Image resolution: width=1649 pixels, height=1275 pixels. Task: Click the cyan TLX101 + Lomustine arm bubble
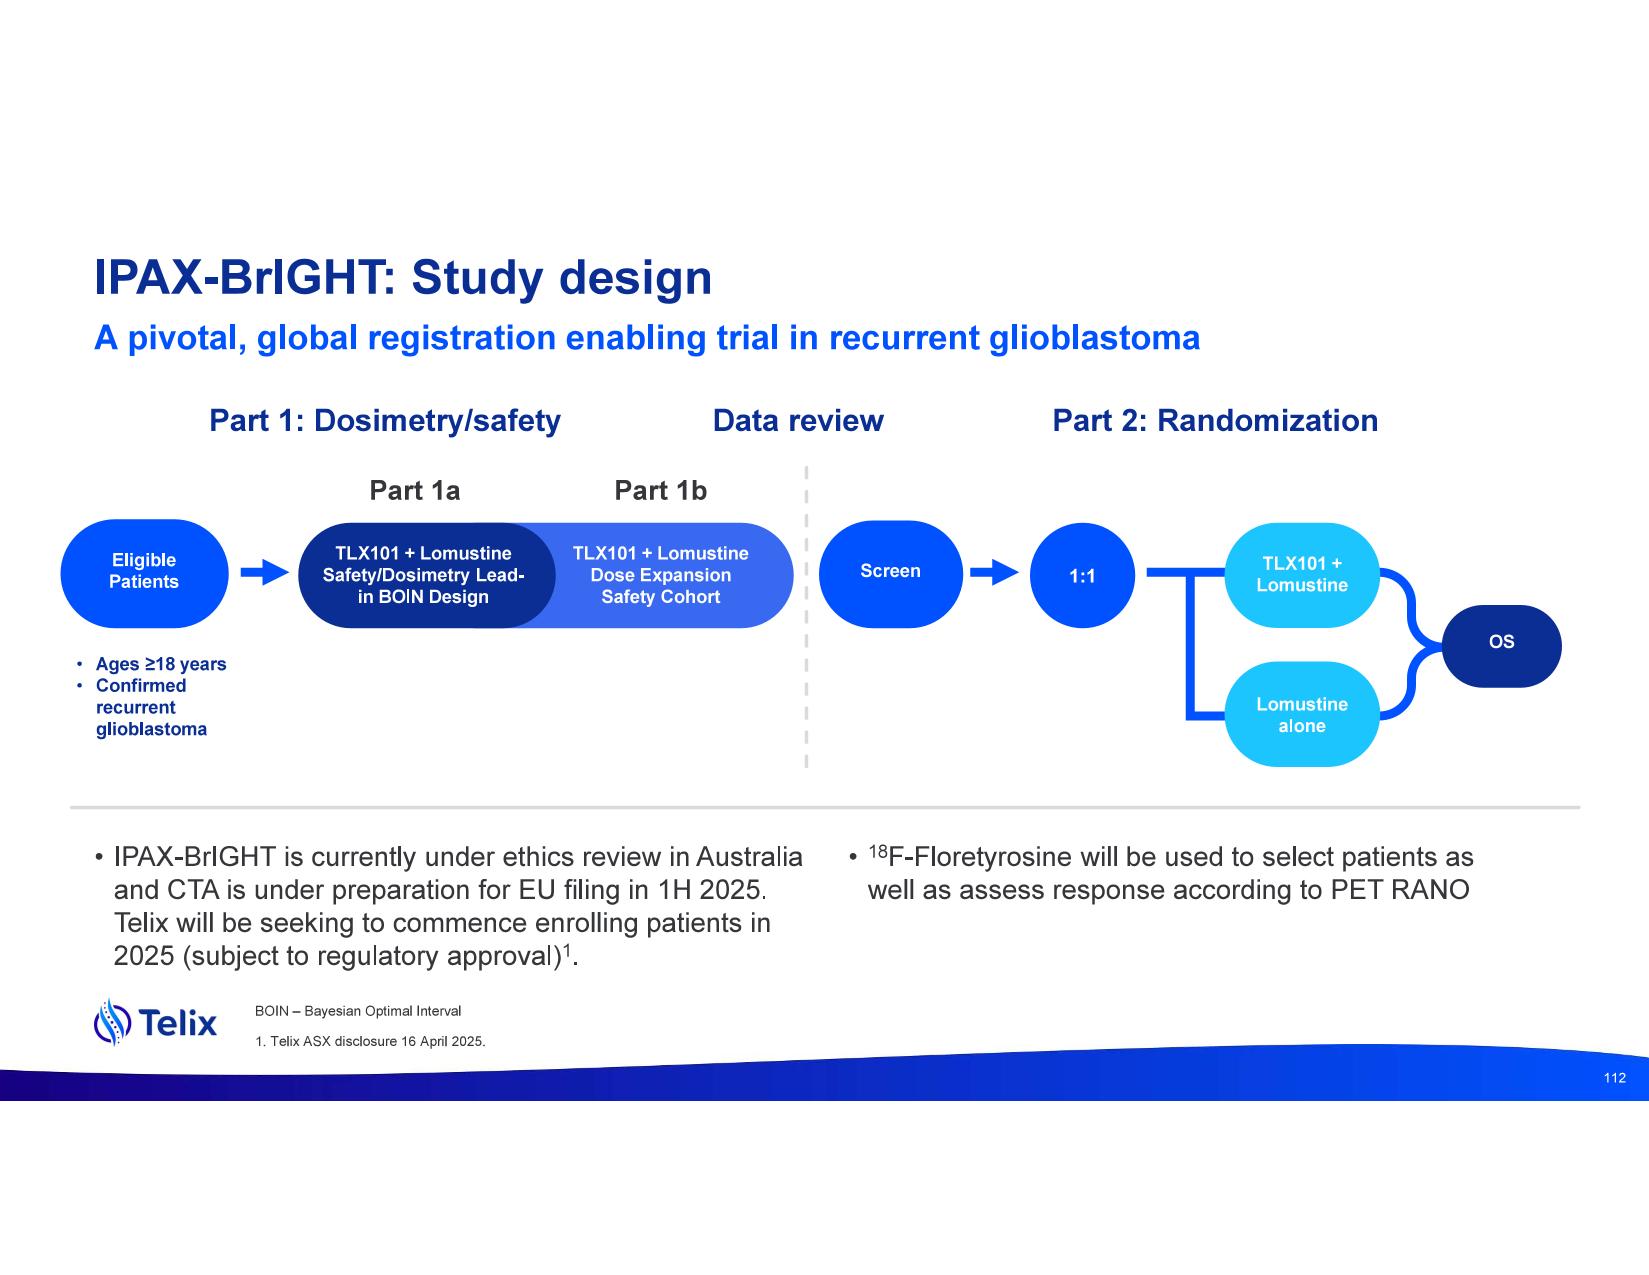1301,575
